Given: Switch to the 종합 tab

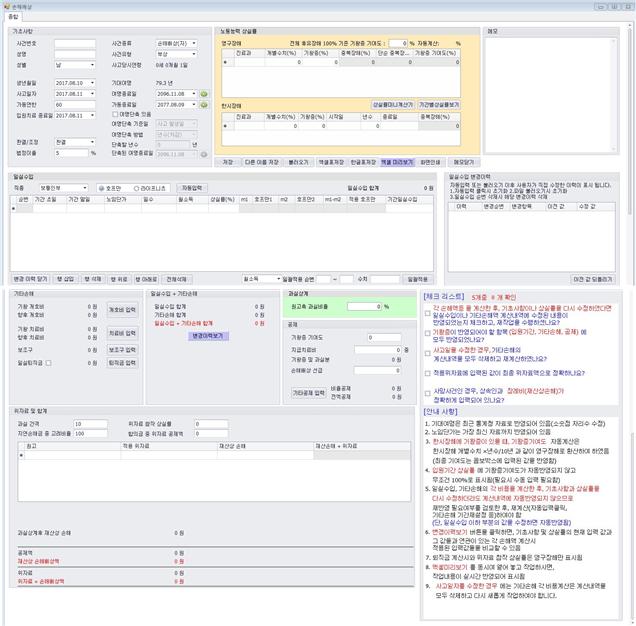Looking at the screenshot, I should point(13,17).
